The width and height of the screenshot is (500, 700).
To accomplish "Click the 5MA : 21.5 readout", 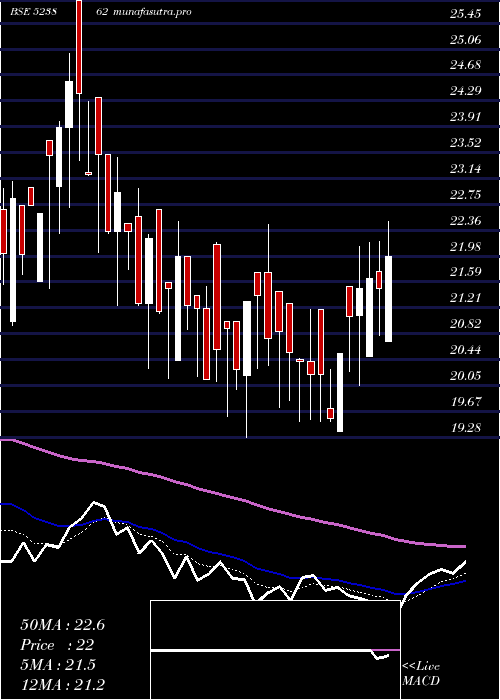I will [x=58, y=665].
